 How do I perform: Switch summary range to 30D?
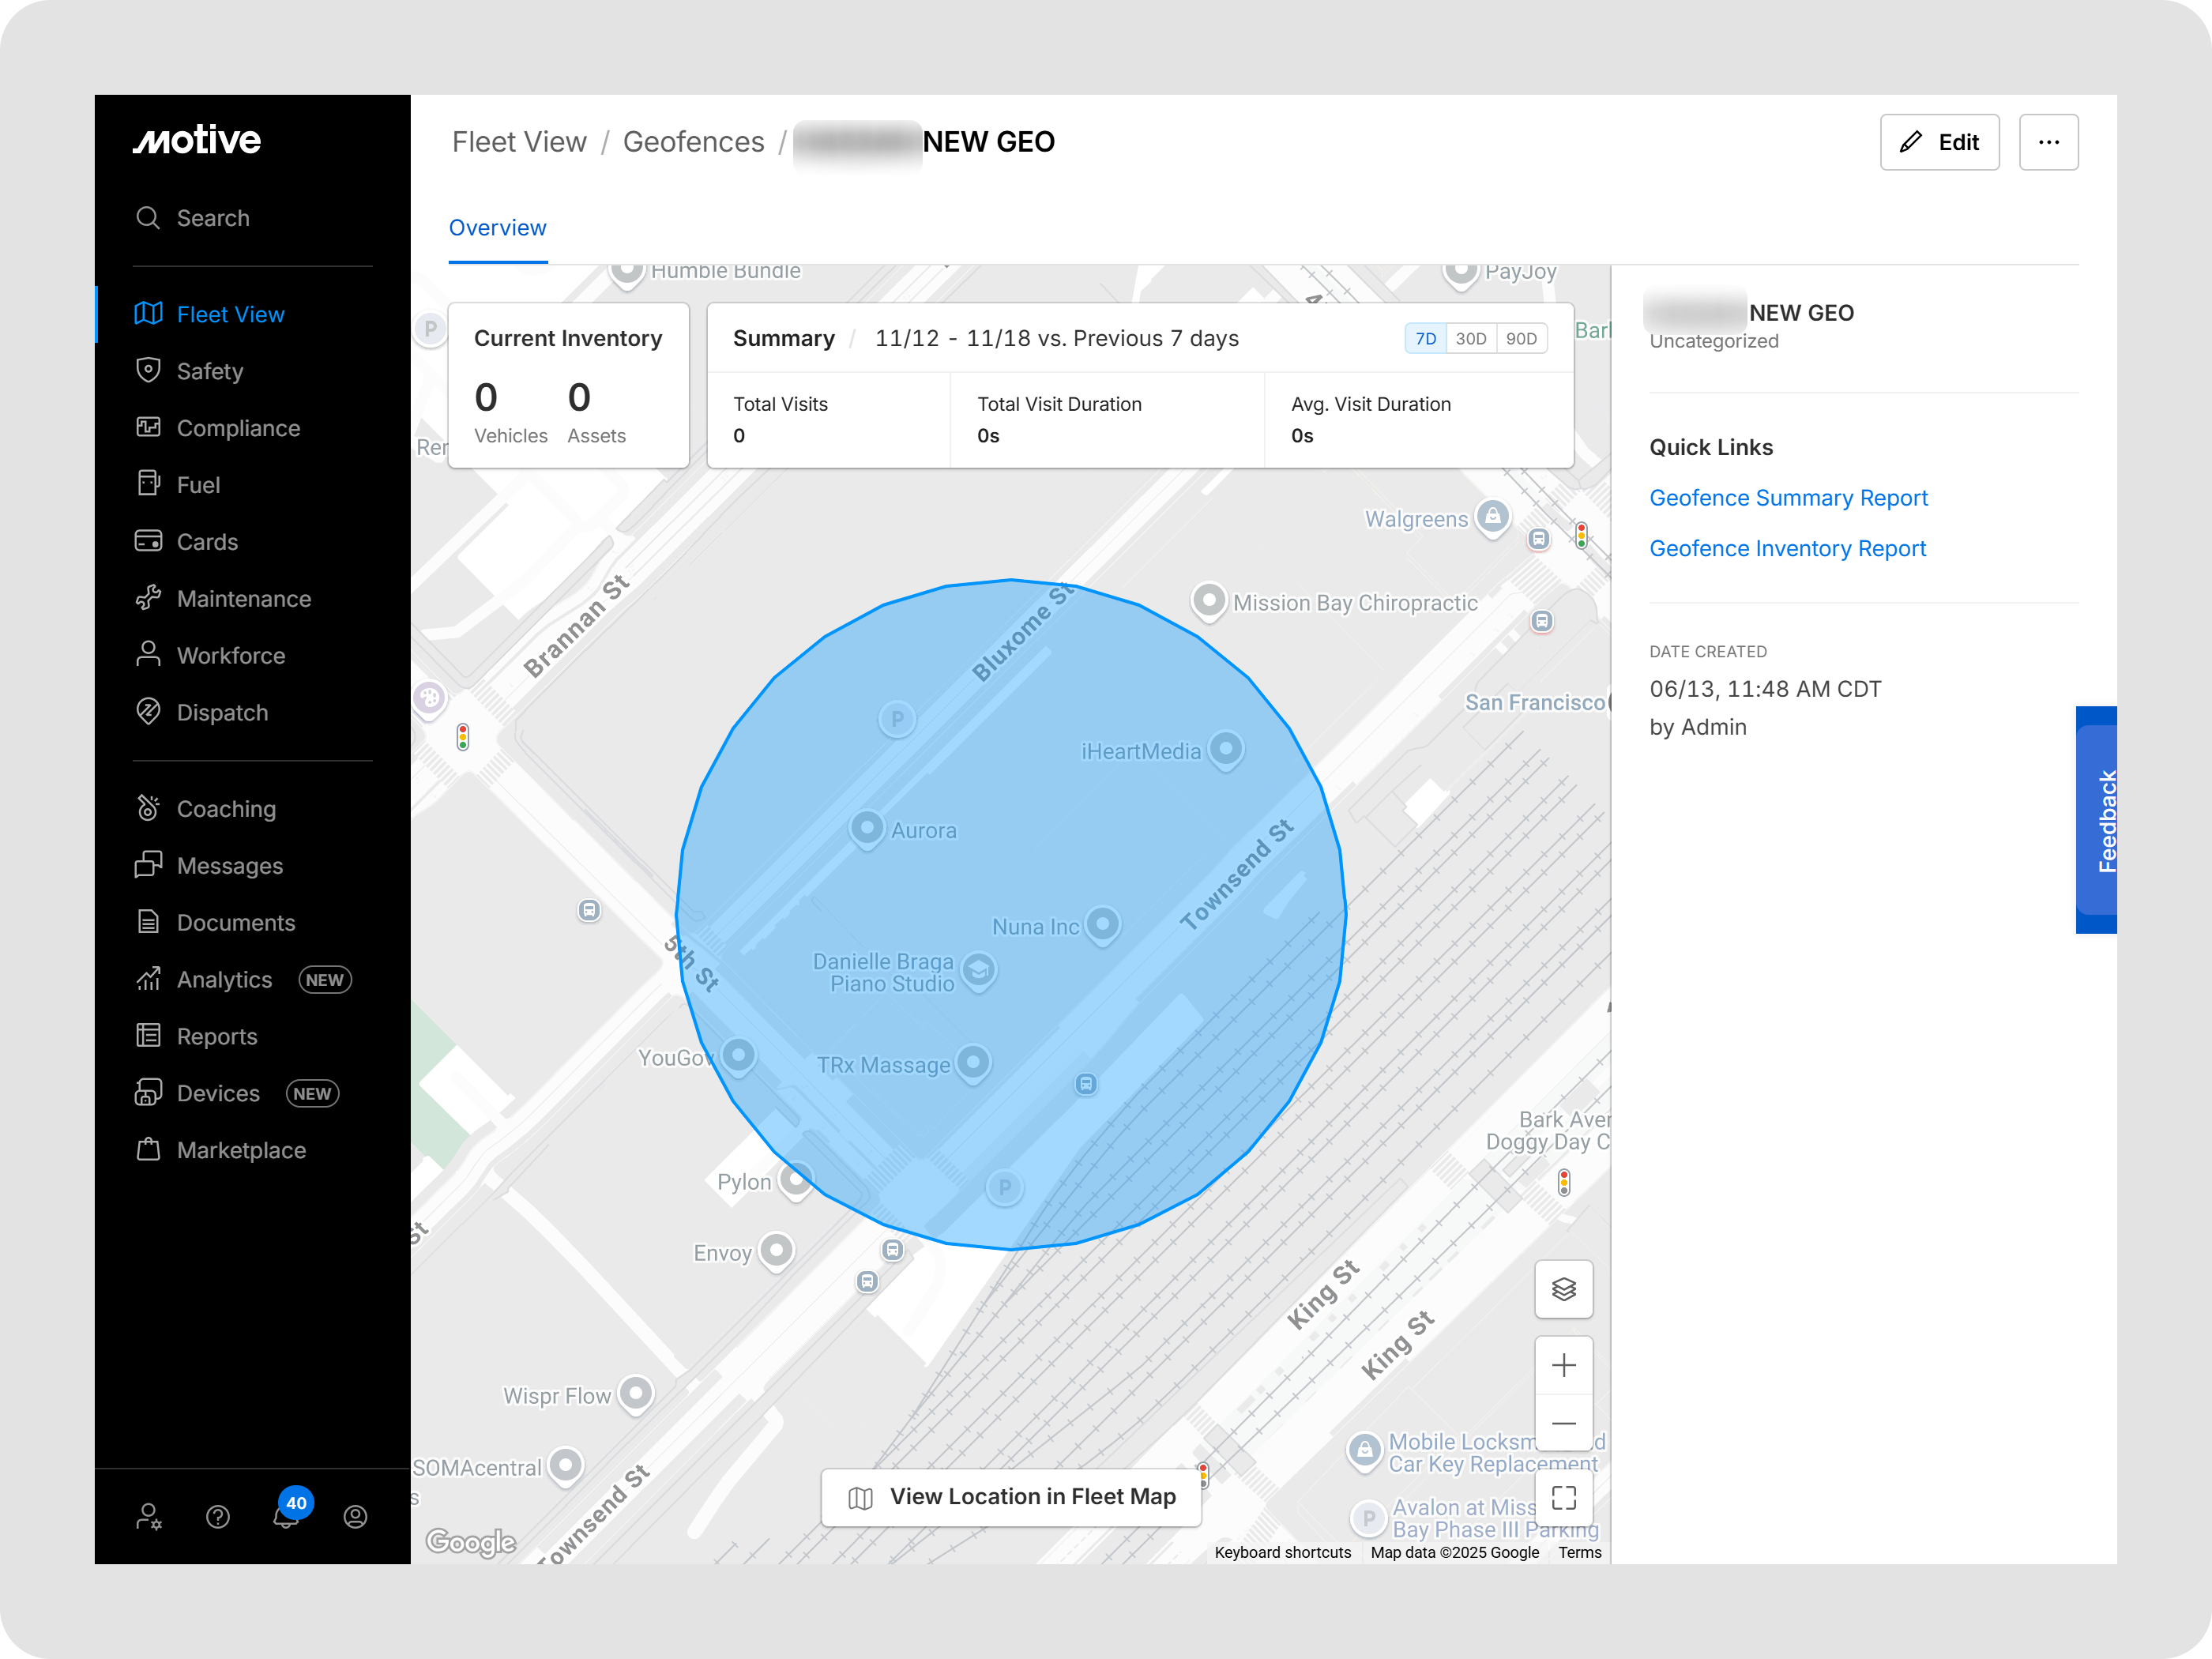(x=1470, y=339)
